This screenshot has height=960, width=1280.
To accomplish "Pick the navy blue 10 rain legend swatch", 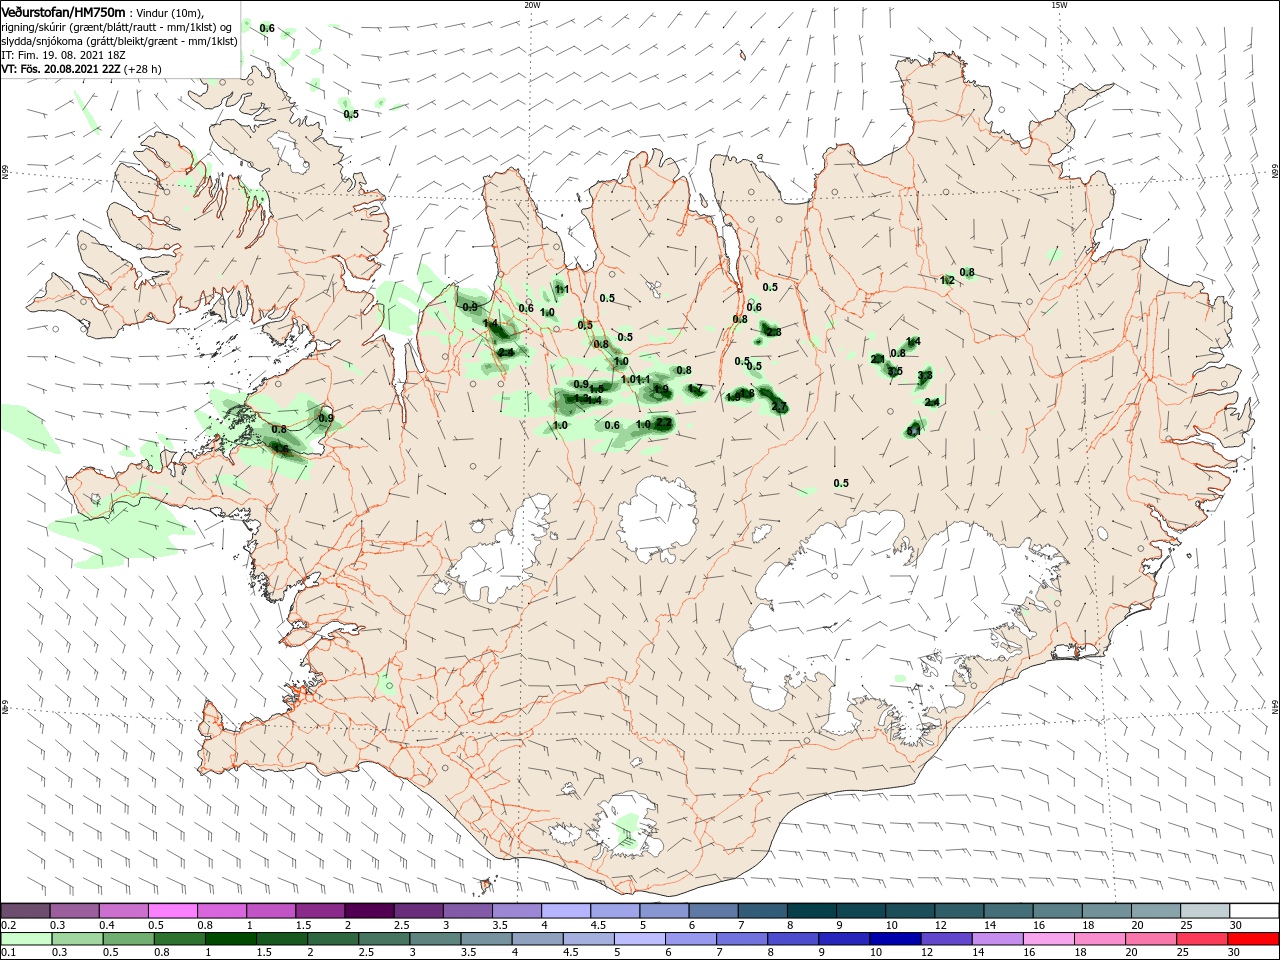I will (x=895, y=939).
